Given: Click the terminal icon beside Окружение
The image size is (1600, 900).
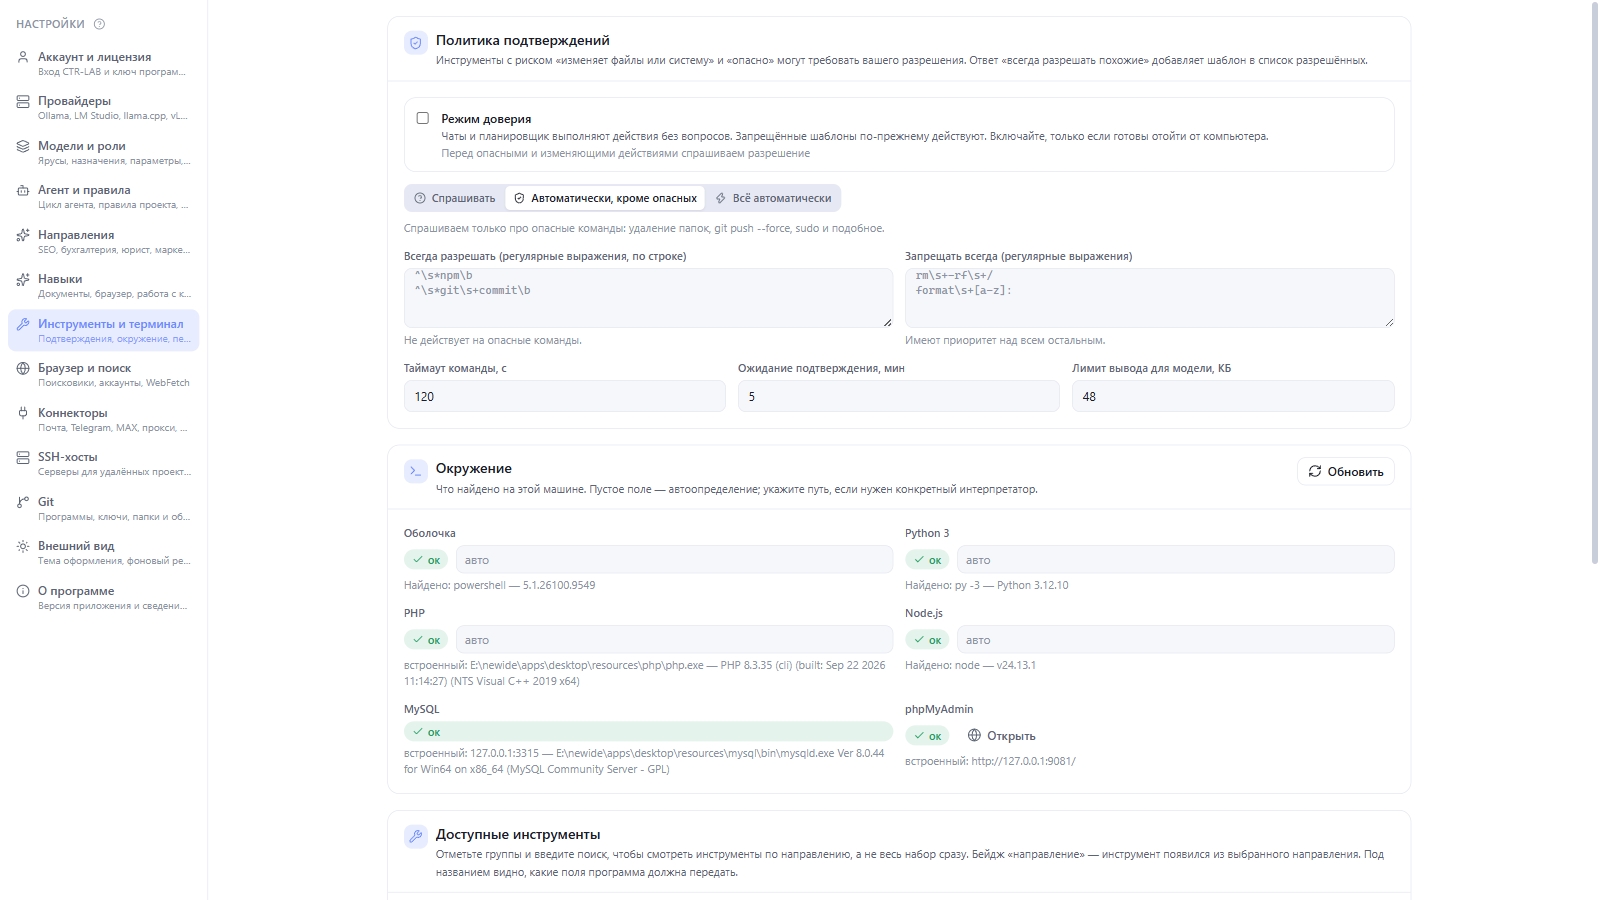Looking at the screenshot, I should coord(416,471).
